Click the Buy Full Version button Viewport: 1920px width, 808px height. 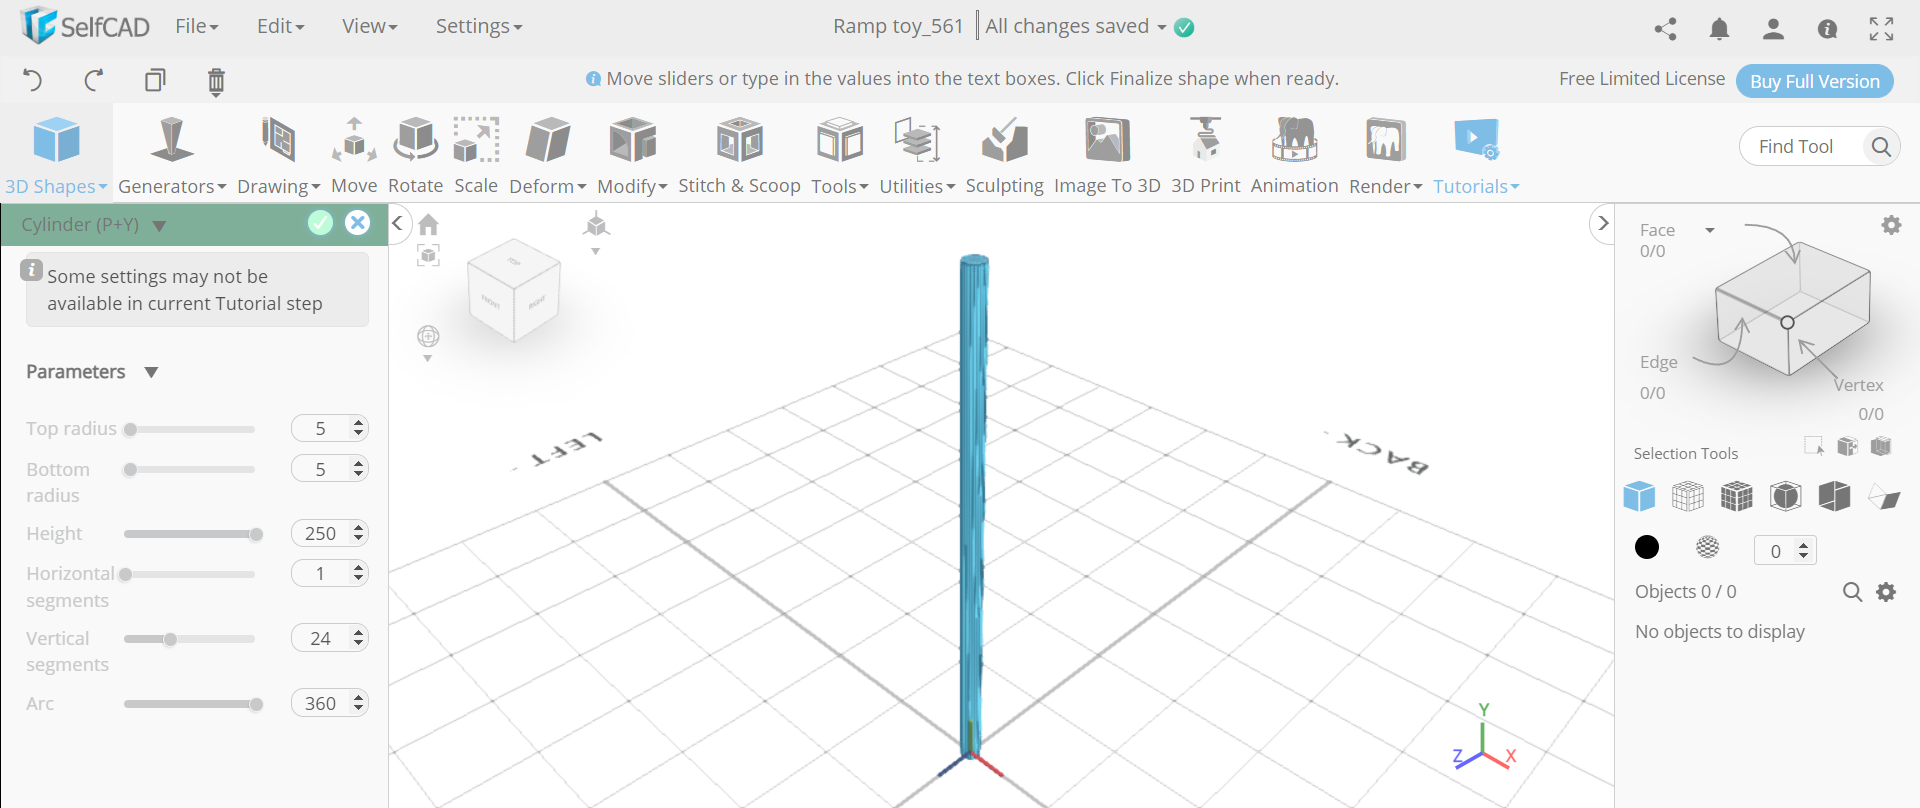(x=1814, y=81)
